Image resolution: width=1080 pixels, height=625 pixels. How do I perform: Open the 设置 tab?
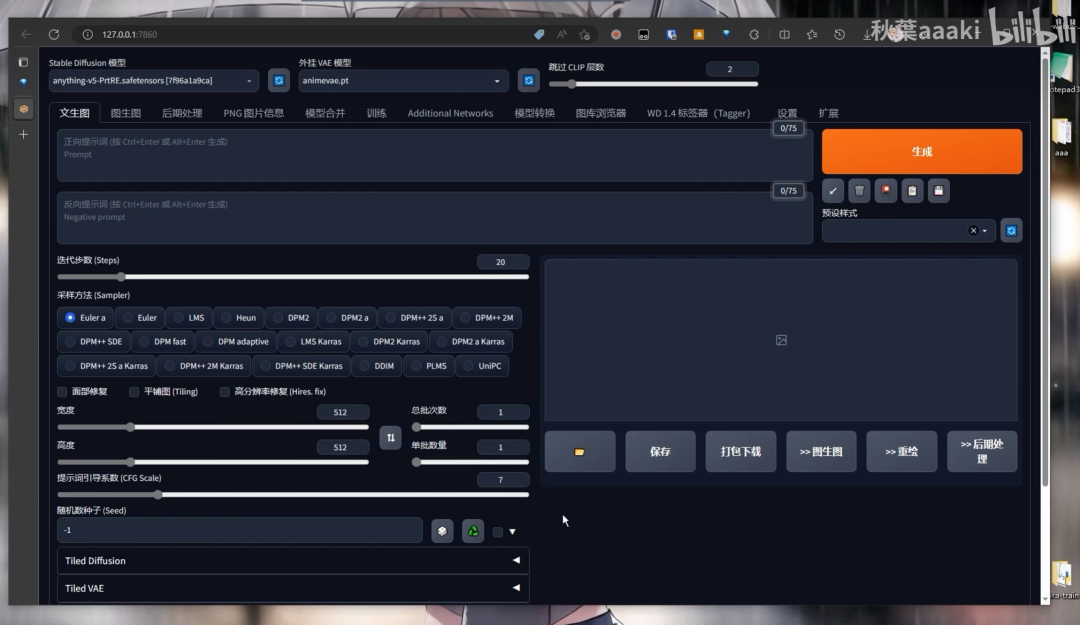pos(787,113)
